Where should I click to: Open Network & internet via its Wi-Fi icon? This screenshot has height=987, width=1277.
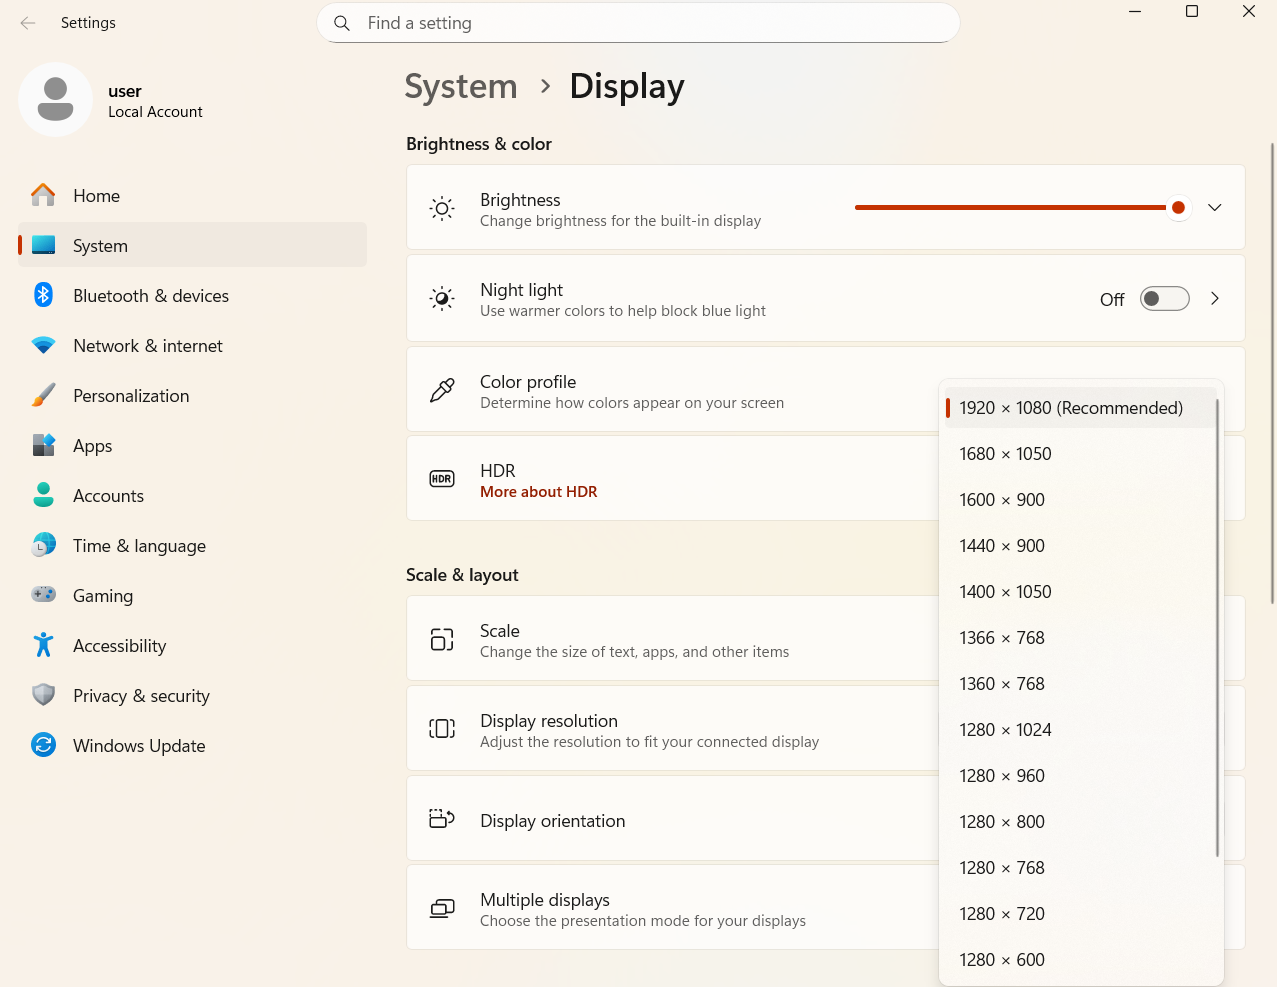coord(43,345)
